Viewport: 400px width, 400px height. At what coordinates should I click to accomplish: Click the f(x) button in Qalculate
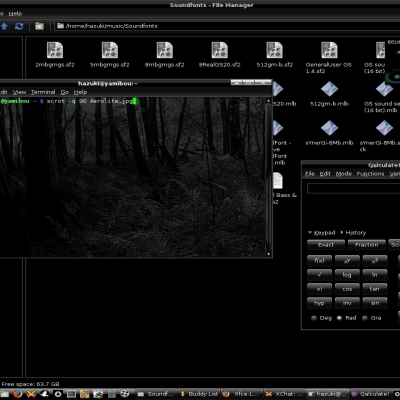319,261
